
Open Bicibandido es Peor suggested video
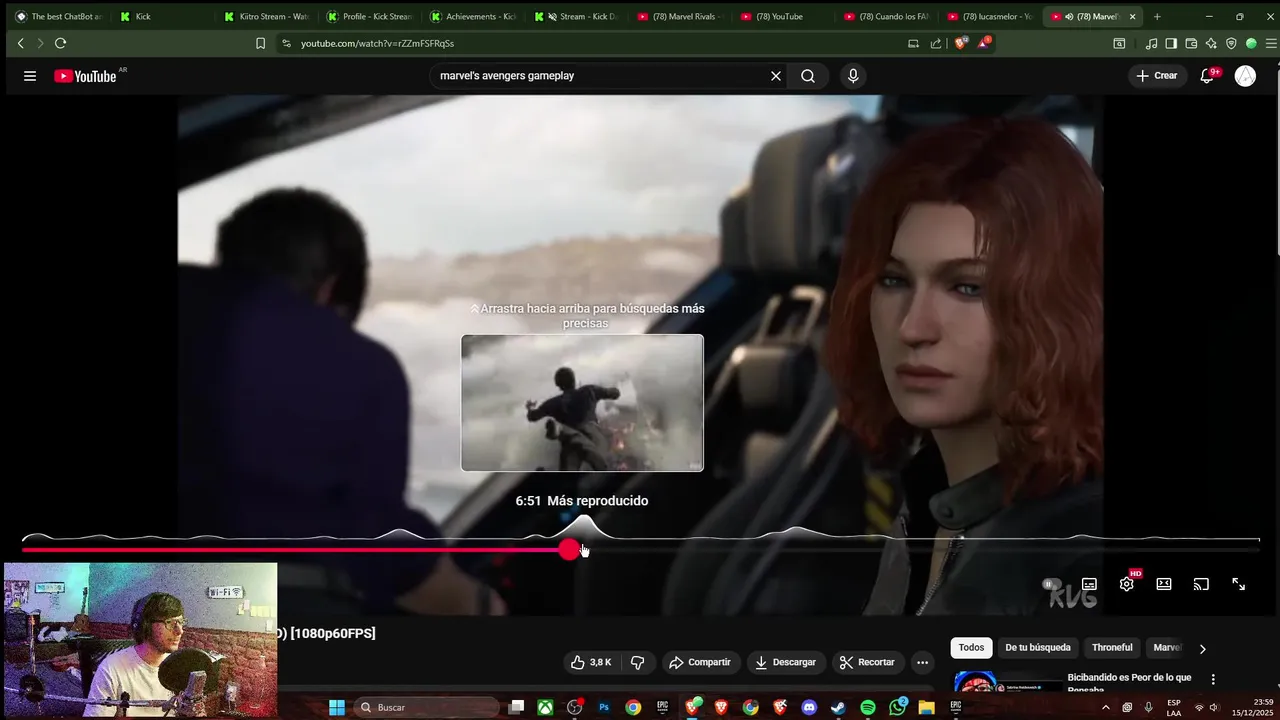[1129, 681]
